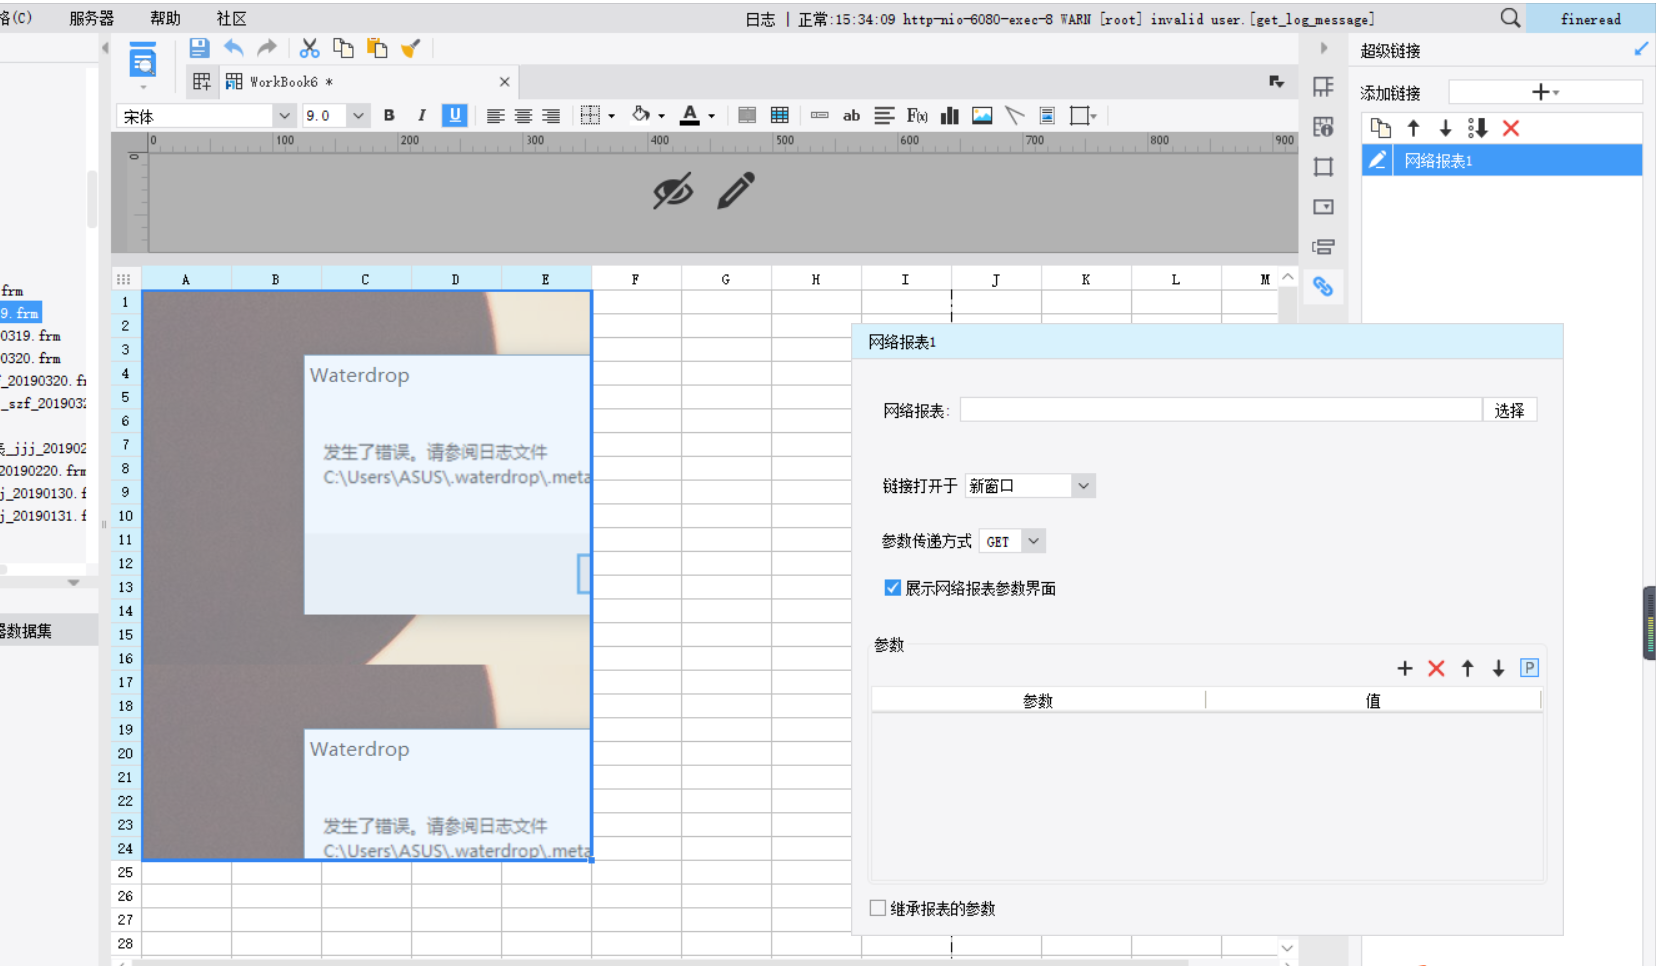Viewport: 1656px width, 966px height.
Task: Open the 帮助 menu
Action: pos(165,18)
